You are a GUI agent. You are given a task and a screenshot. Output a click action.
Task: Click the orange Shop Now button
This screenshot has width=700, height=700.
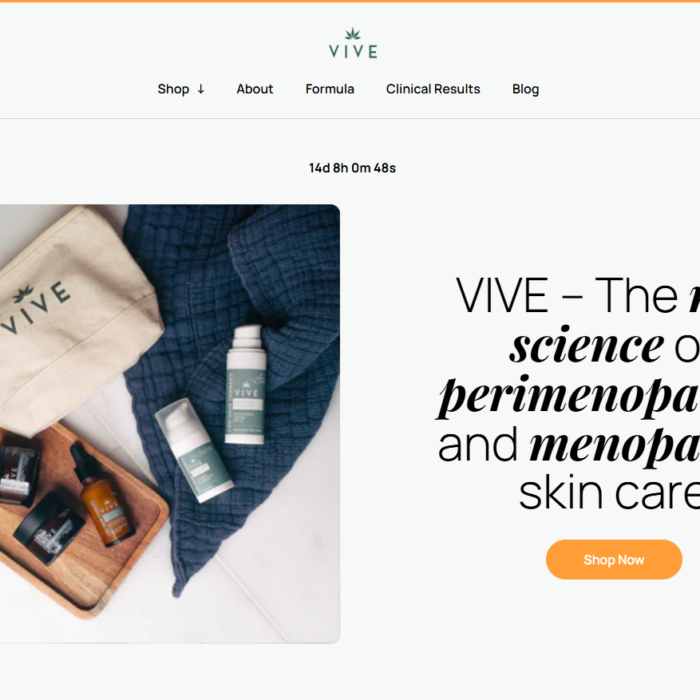point(614,559)
